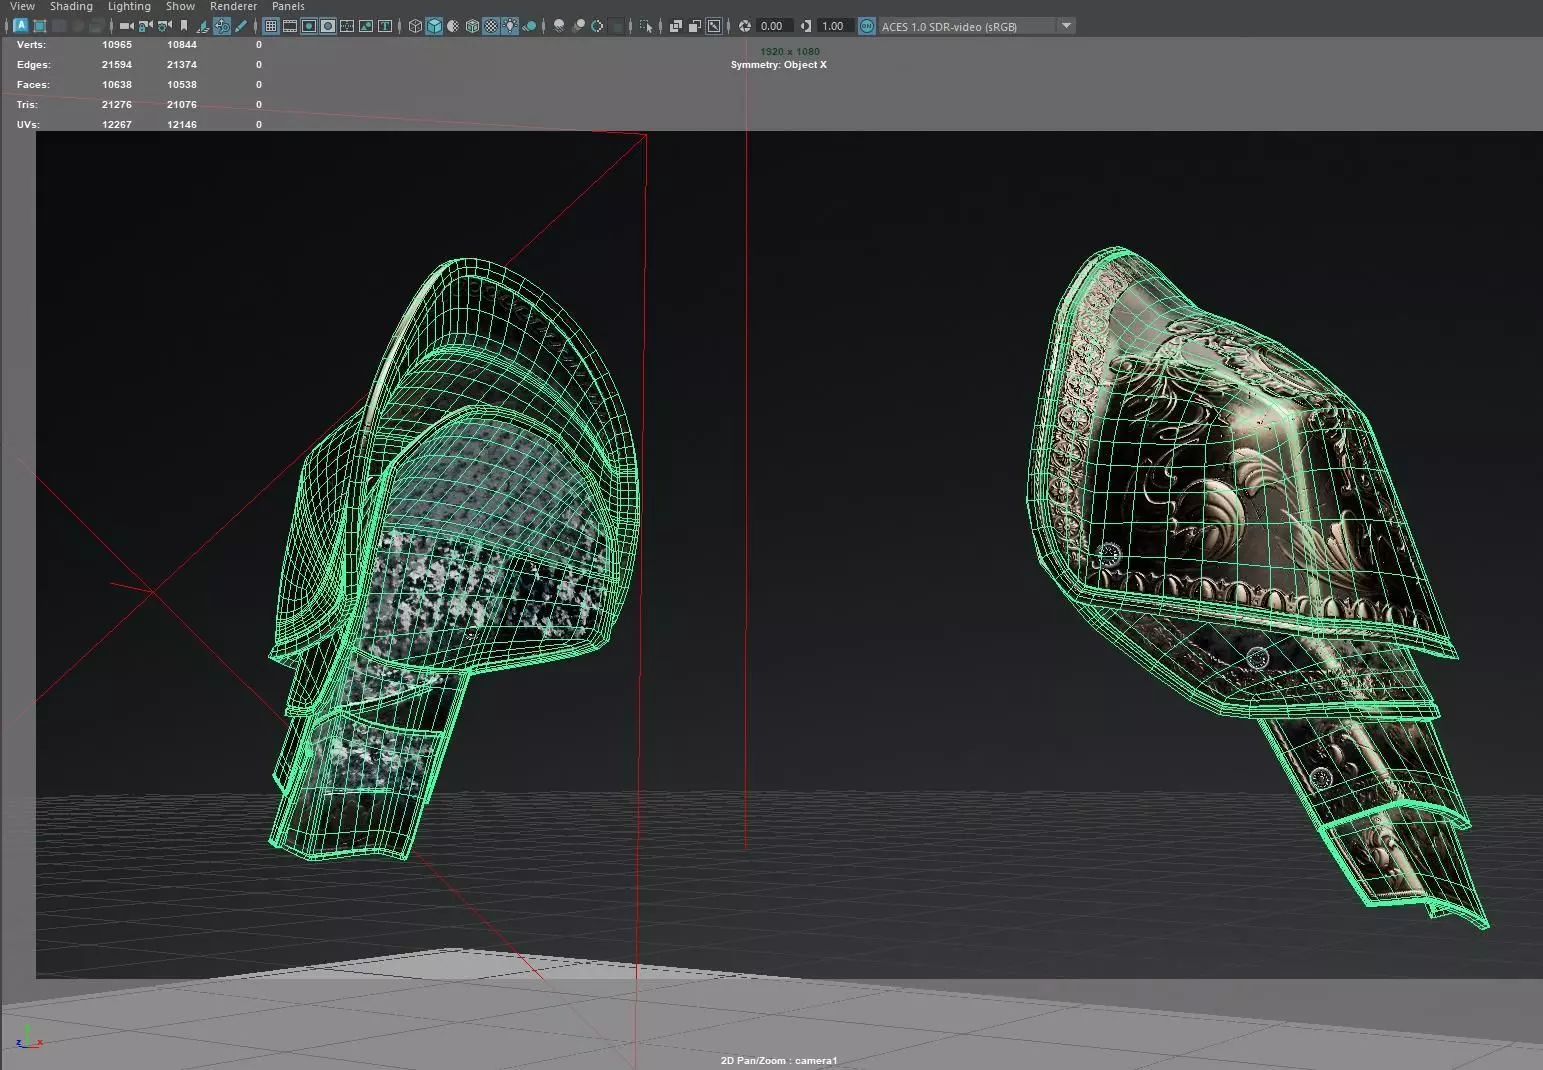Toggle the Motion Blur icon

point(579,26)
